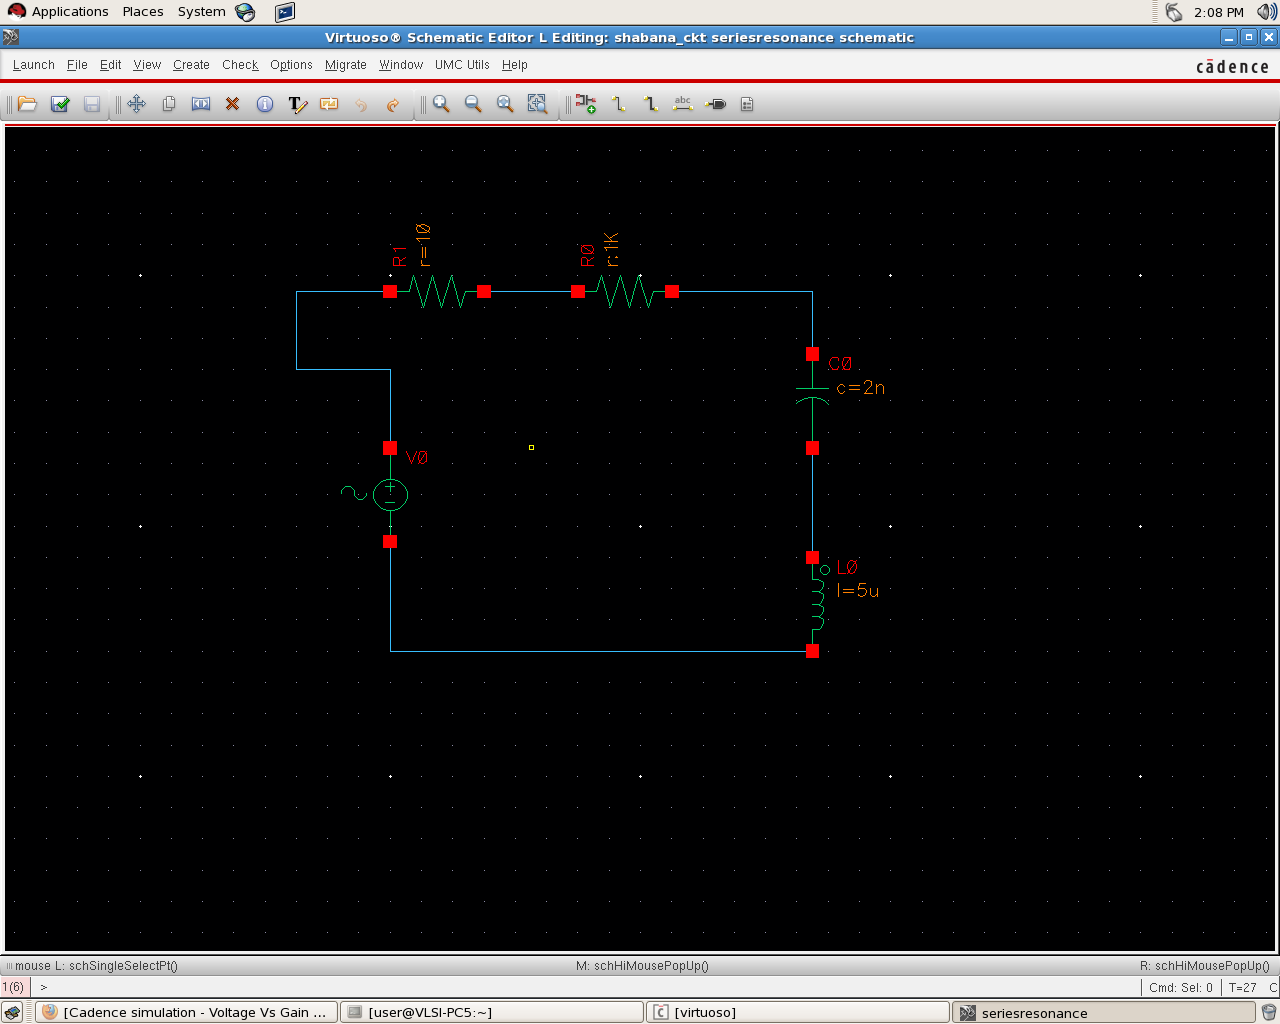Click the clock showing 2:08 PM
This screenshot has width=1280, height=1024.
click(x=1219, y=12)
